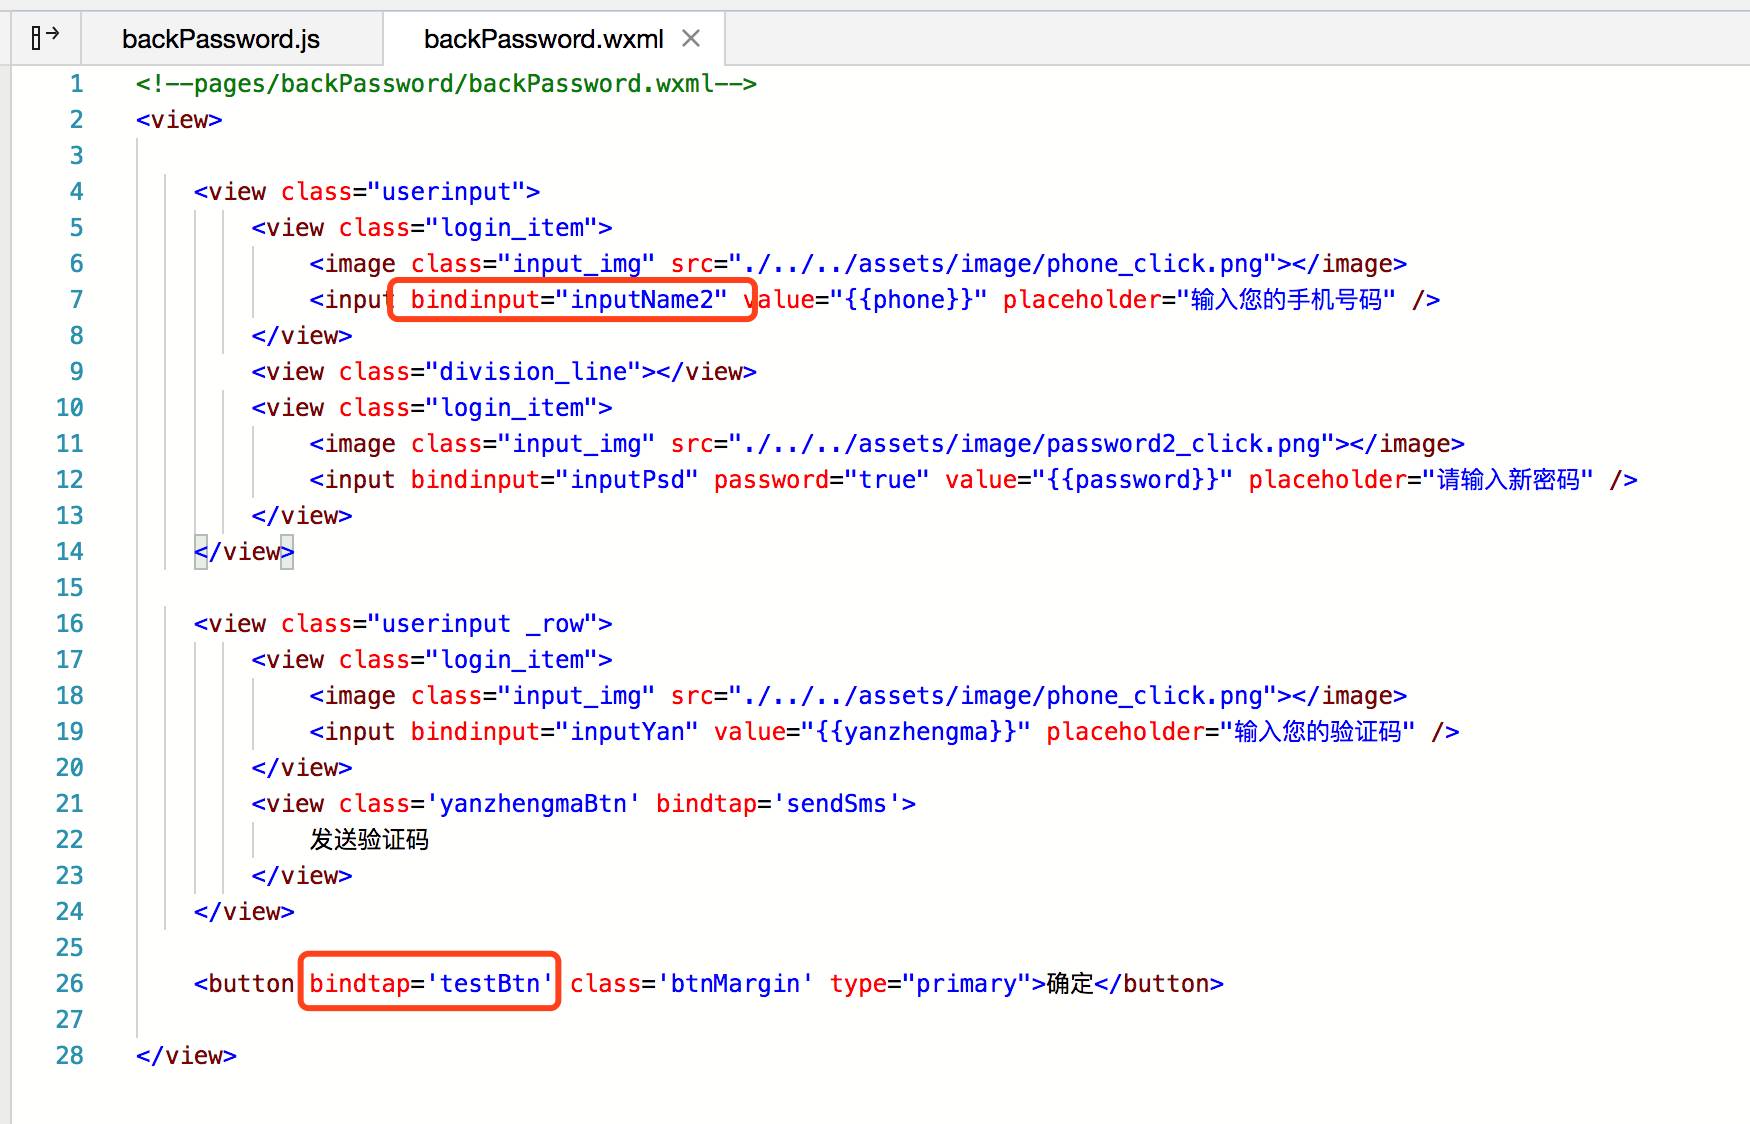Click the opening <view> tag on line 2
The width and height of the screenshot is (1750, 1124).
point(179,120)
